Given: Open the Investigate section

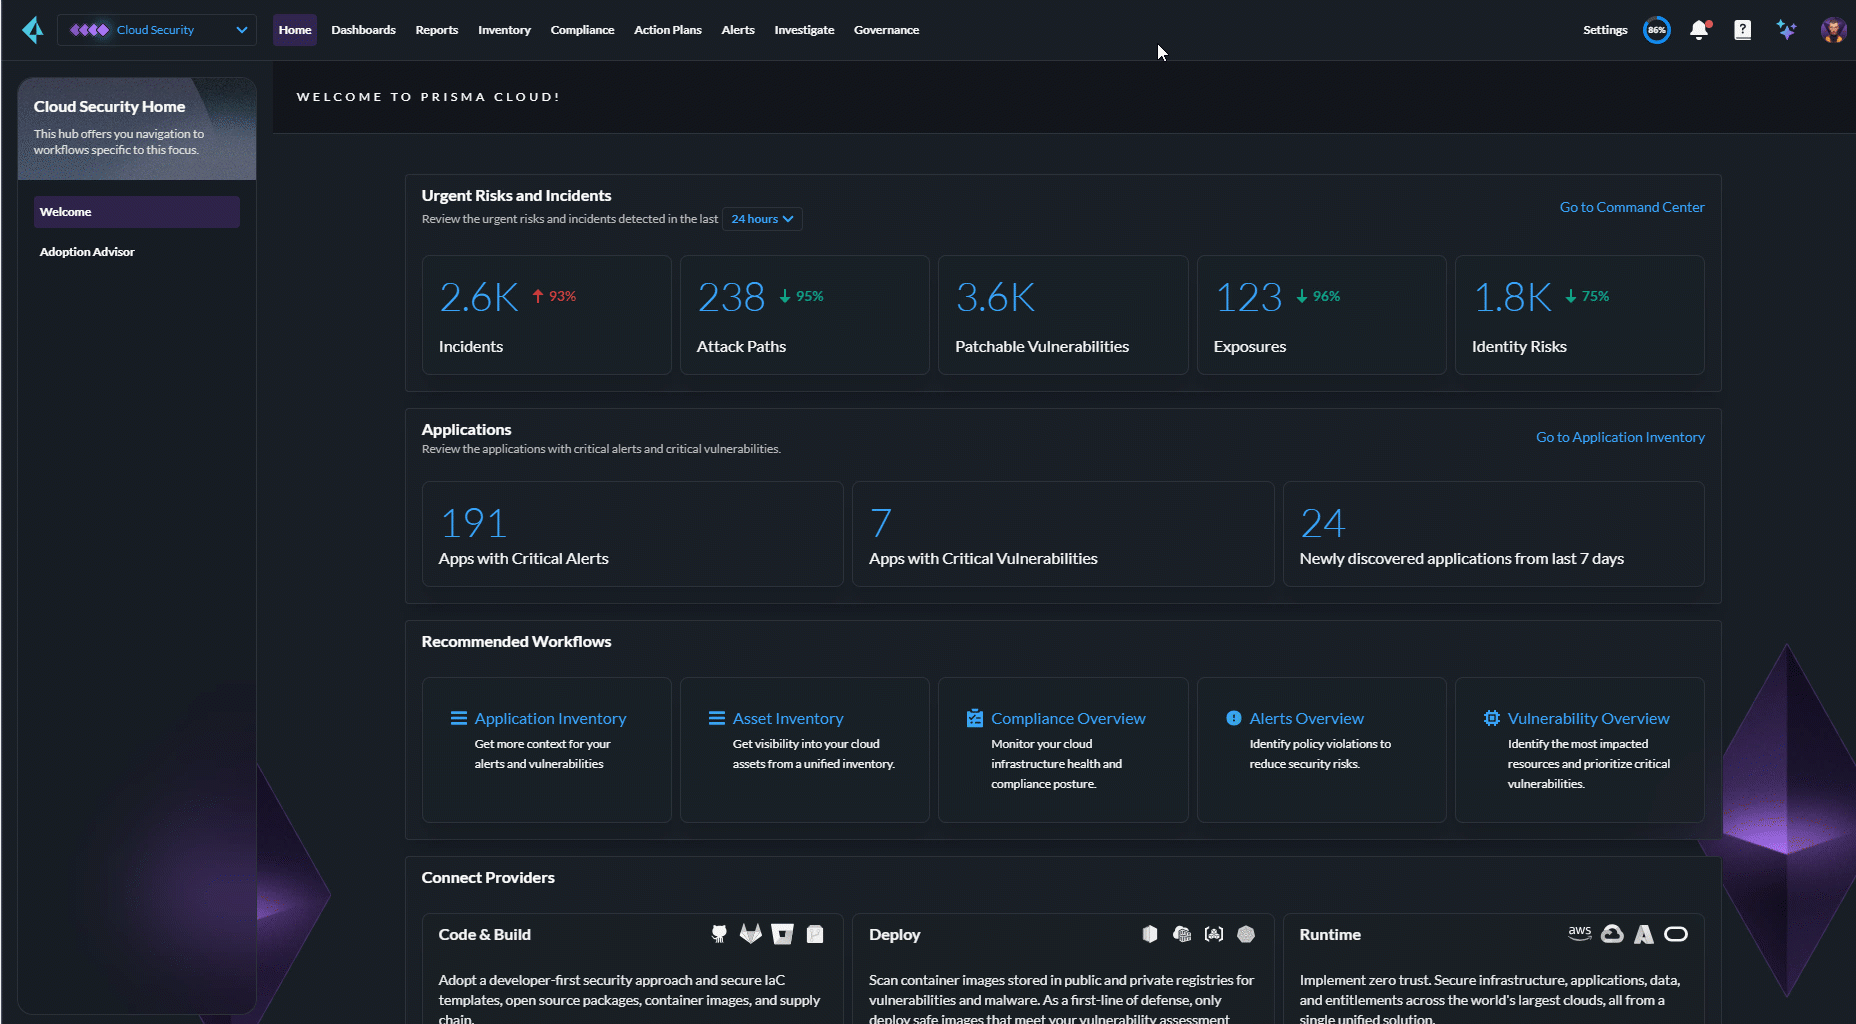Looking at the screenshot, I should tap(804, 30).
